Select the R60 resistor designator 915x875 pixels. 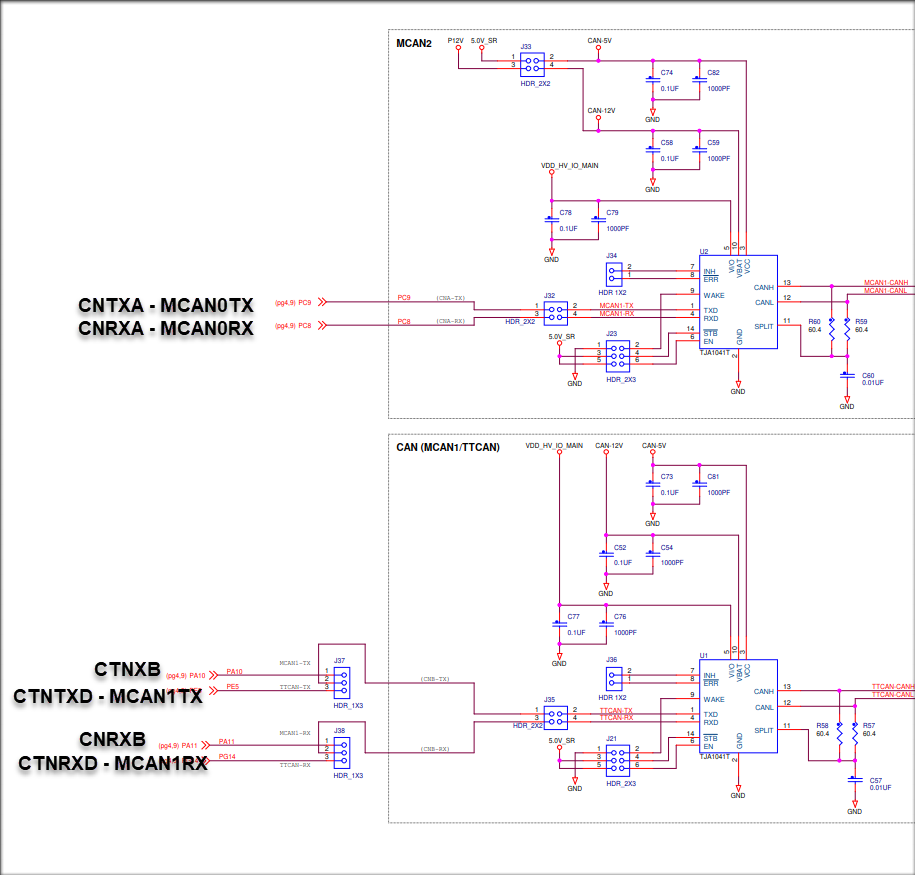point(814,322)
